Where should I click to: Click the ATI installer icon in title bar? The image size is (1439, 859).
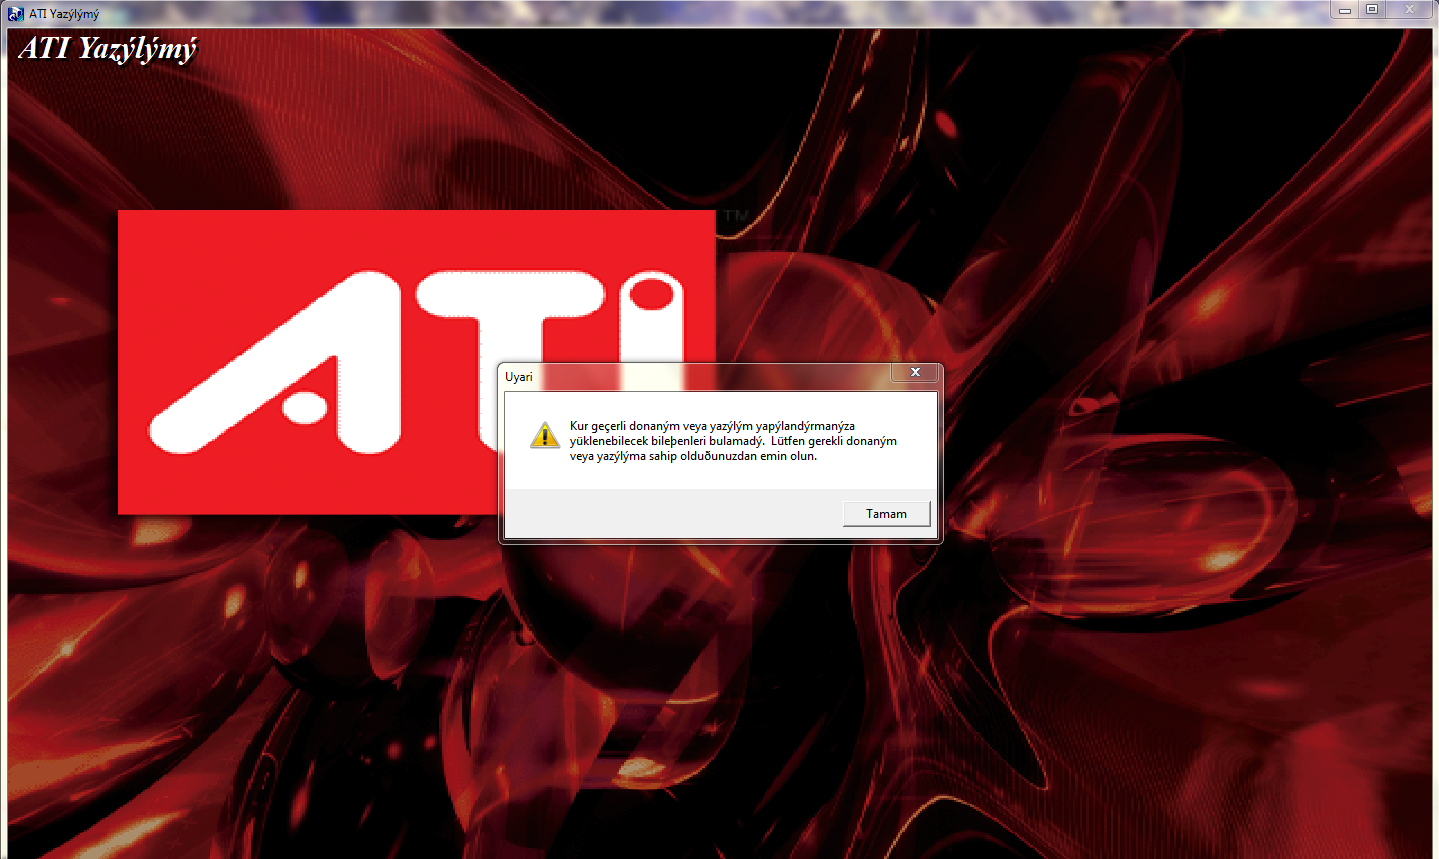tap(15, 13)
